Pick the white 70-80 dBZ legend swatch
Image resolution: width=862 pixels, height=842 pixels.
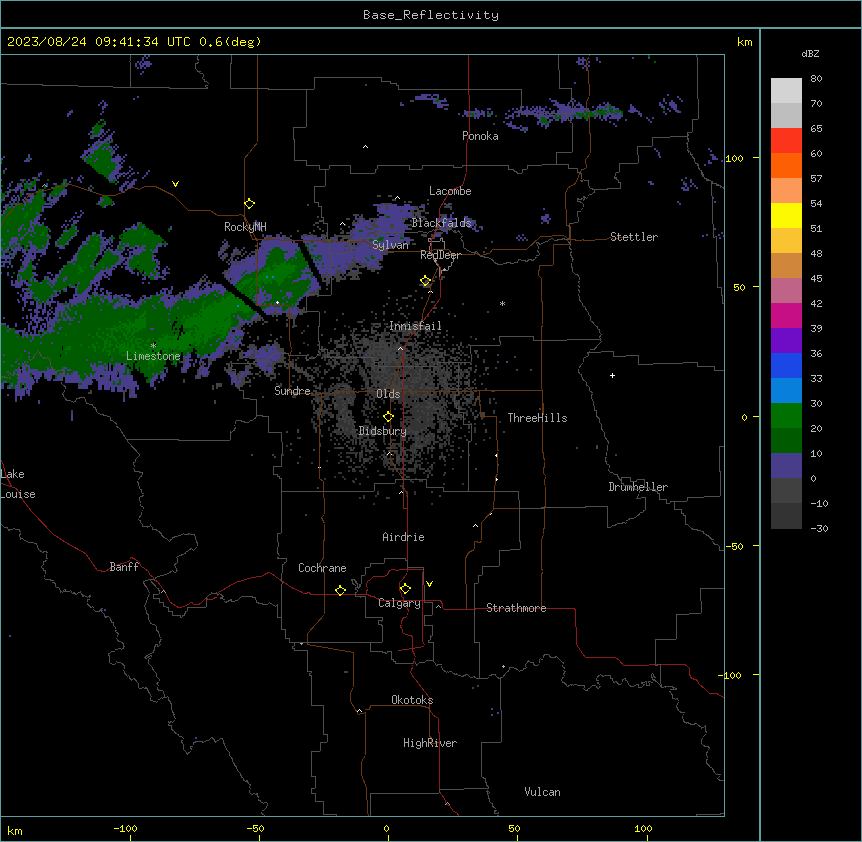click(x=786, y=91)
